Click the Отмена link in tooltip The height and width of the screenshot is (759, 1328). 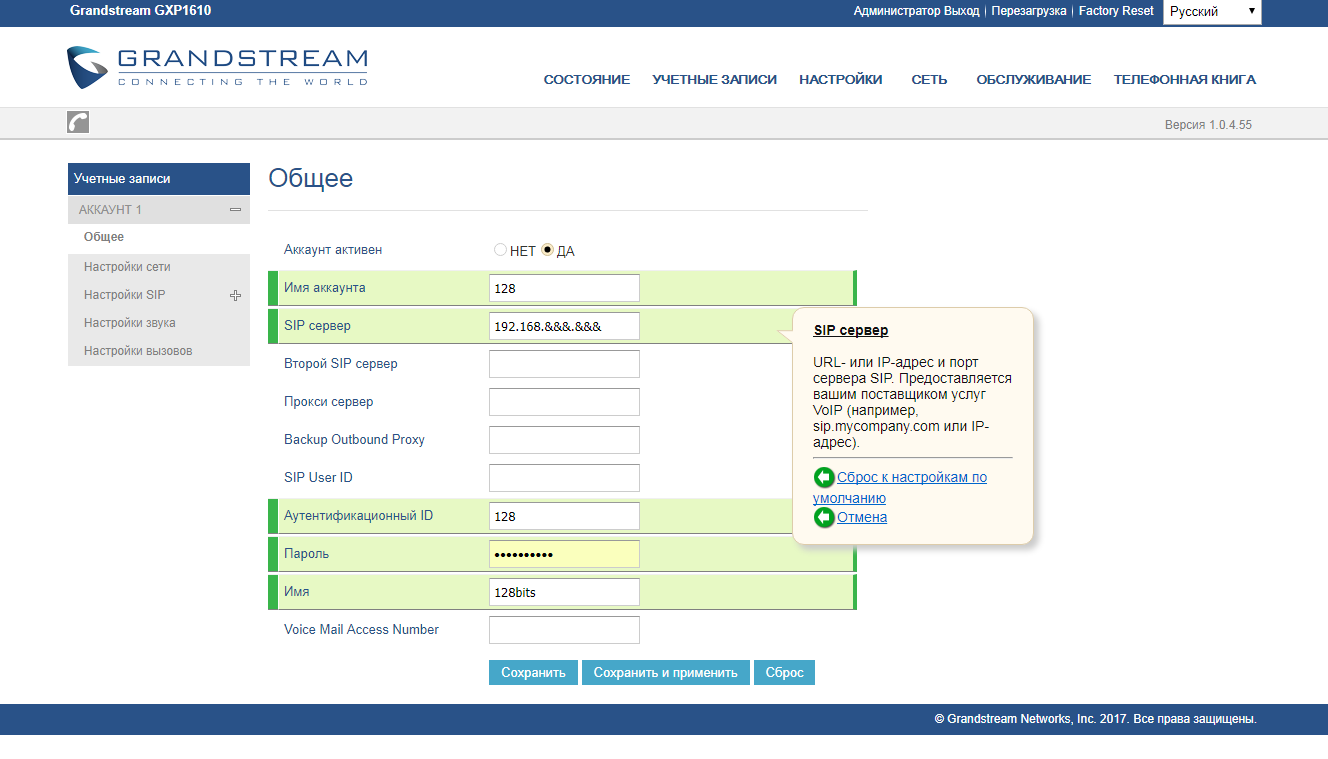pyautogui.click(x=862, y=517)
